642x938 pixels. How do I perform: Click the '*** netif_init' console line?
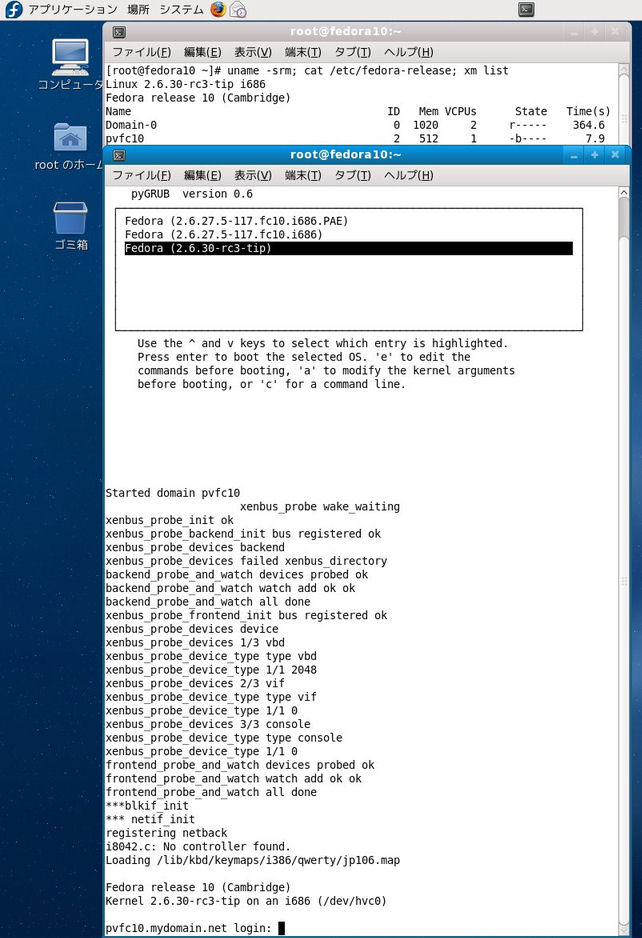(x=150, y=819)
